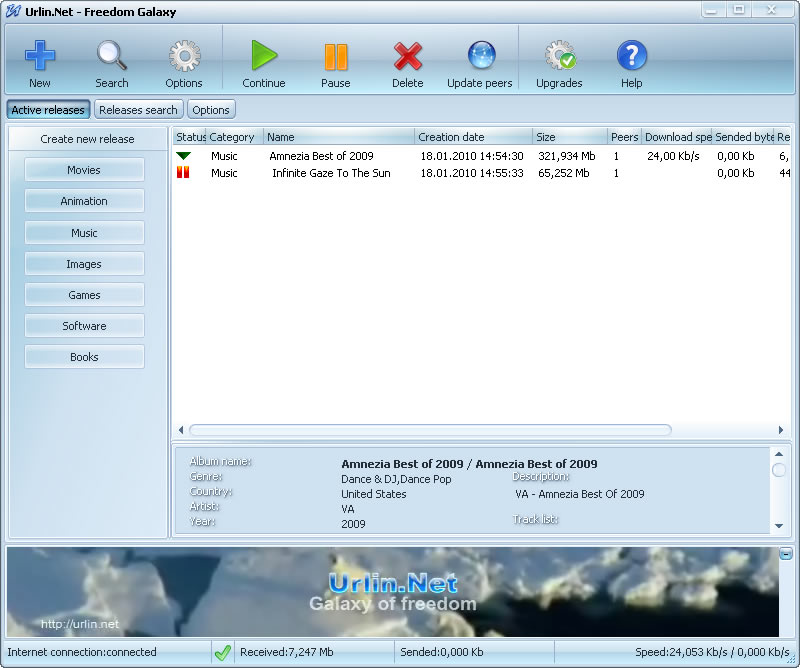Click the Dance & DJ,Dance Pop genre value
The image size is (800, 668).
tap(396, 479)
